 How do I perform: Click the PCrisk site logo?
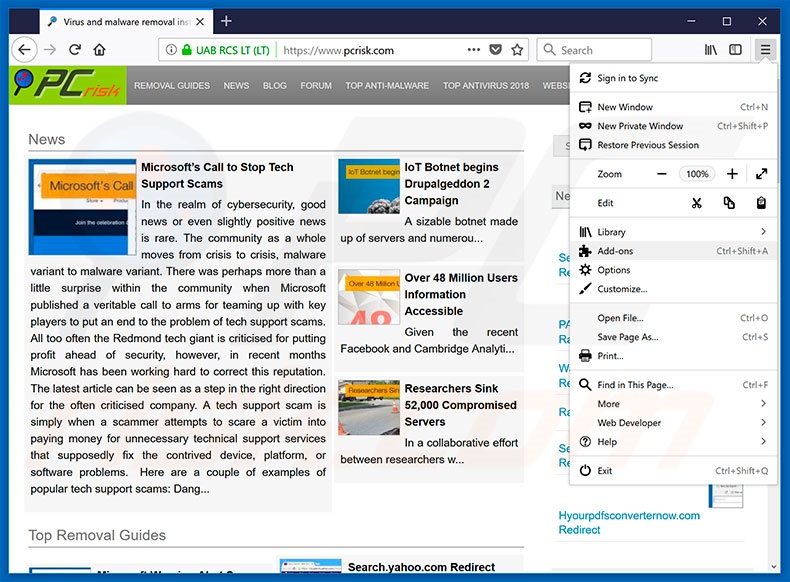click(68, 85)
